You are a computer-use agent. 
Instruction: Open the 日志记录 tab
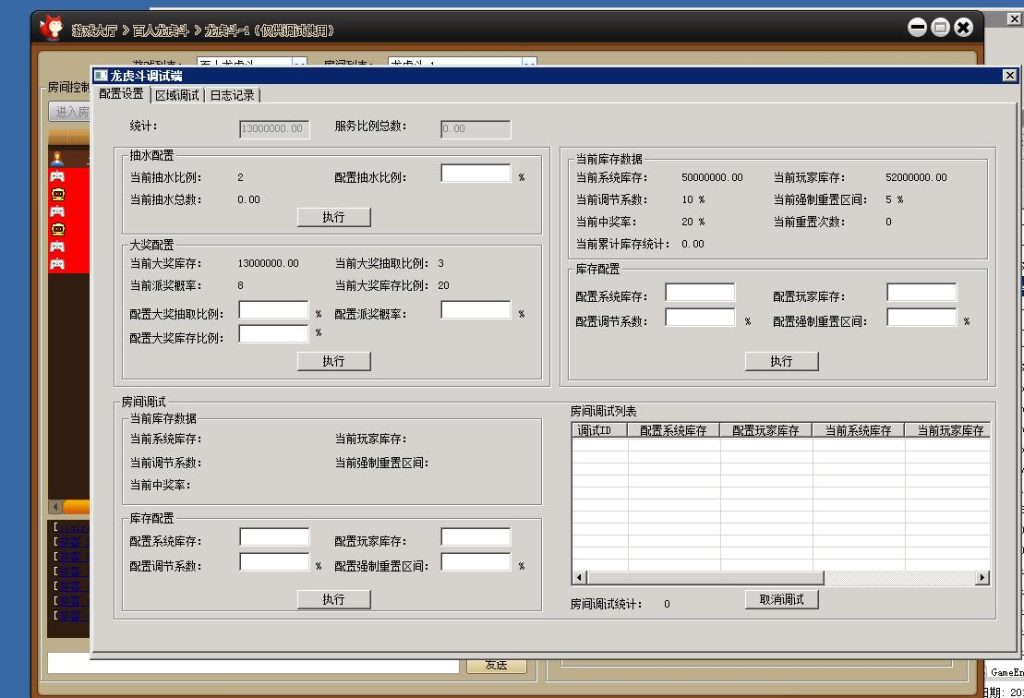[232, 95]
